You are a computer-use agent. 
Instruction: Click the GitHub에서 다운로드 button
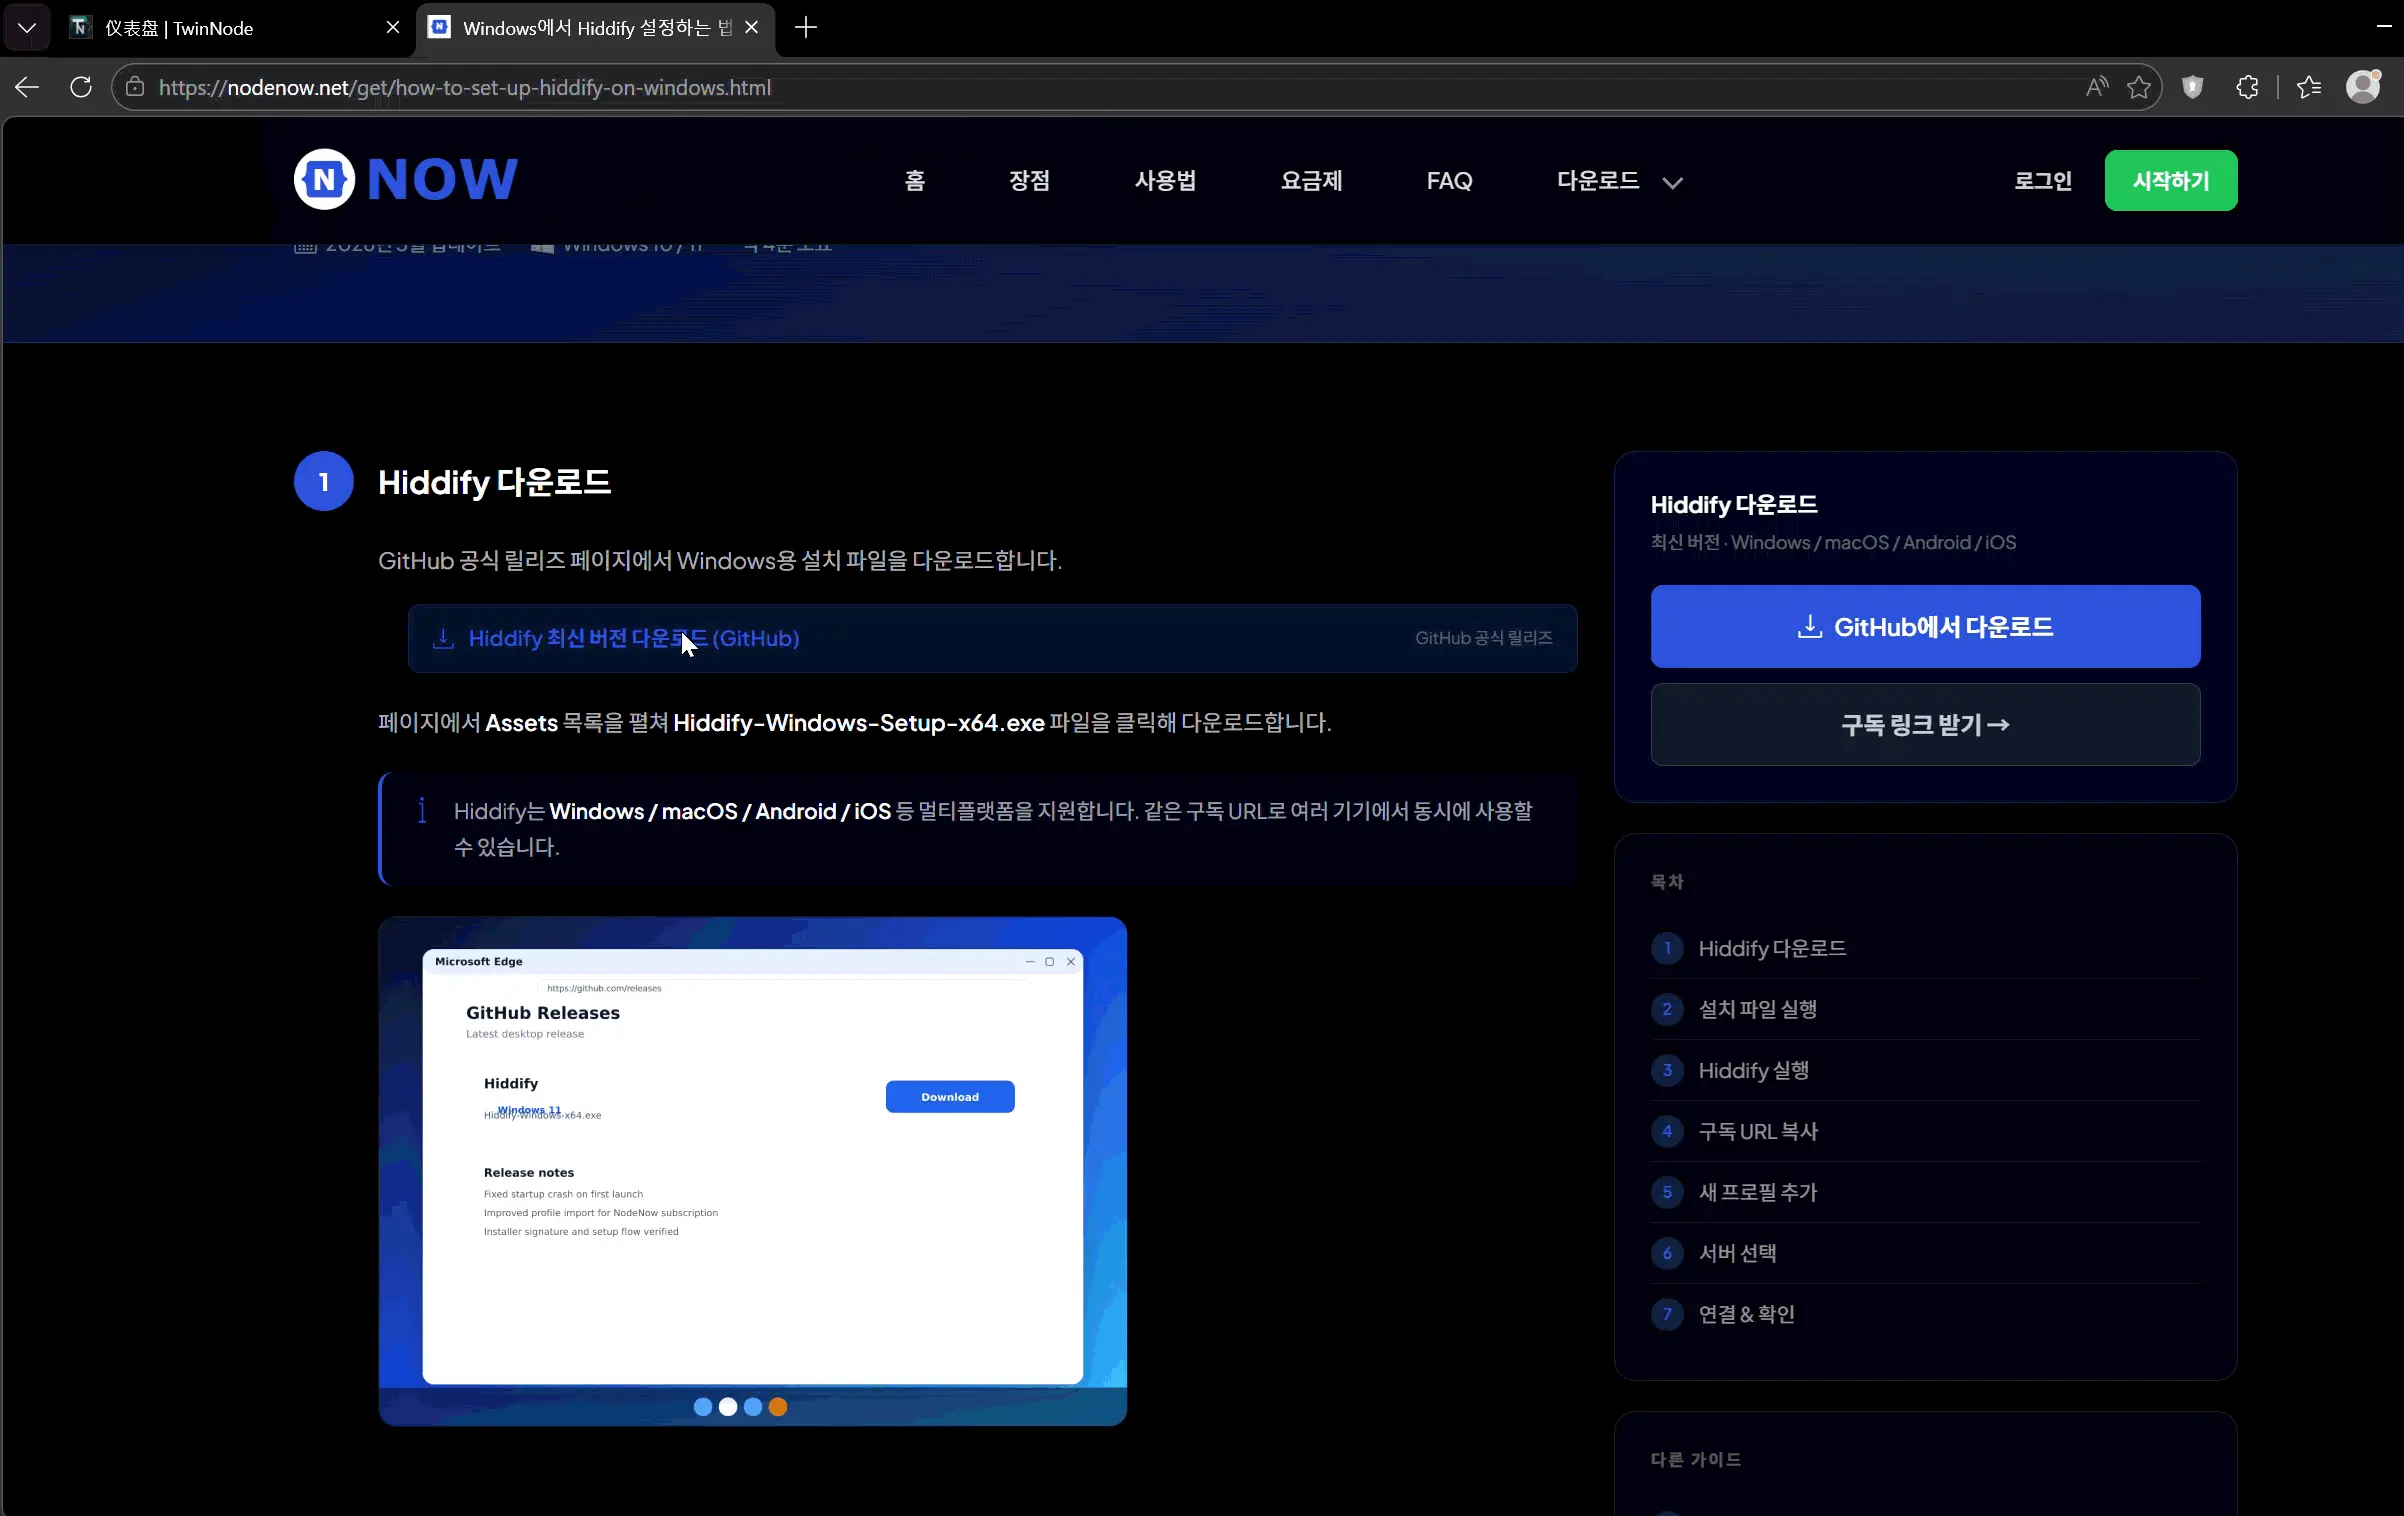click(1923, 626)
